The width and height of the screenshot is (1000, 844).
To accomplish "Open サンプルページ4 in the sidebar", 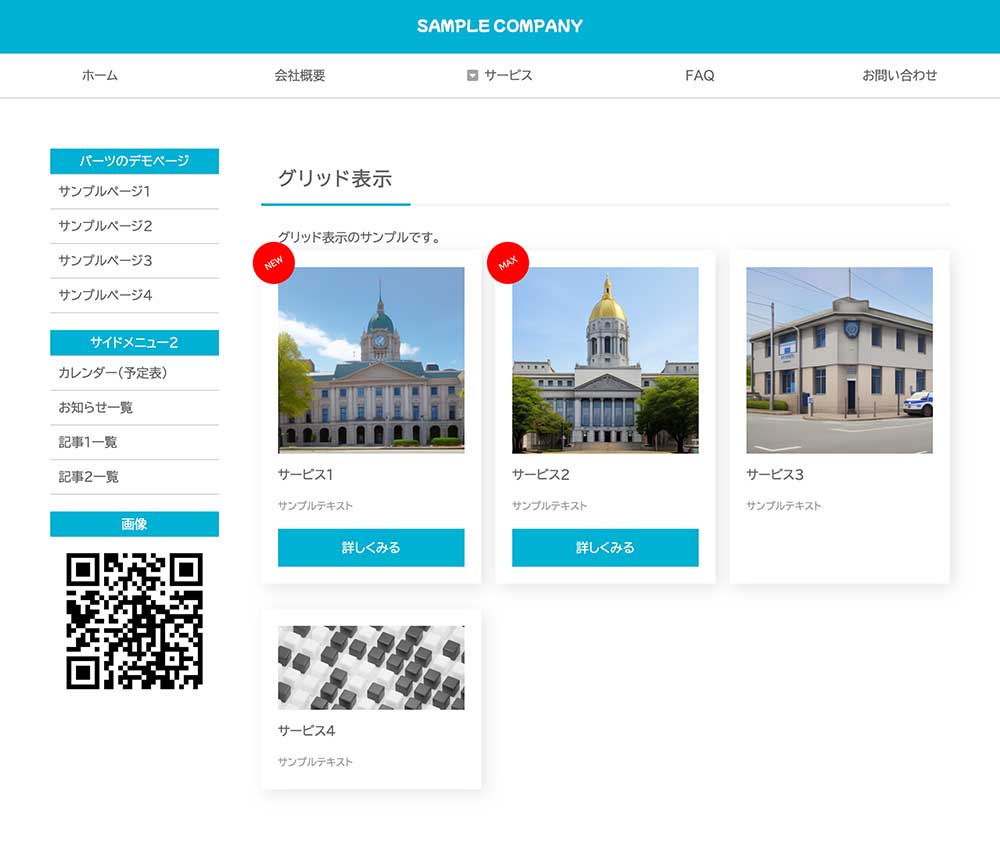I will (135, 295).
